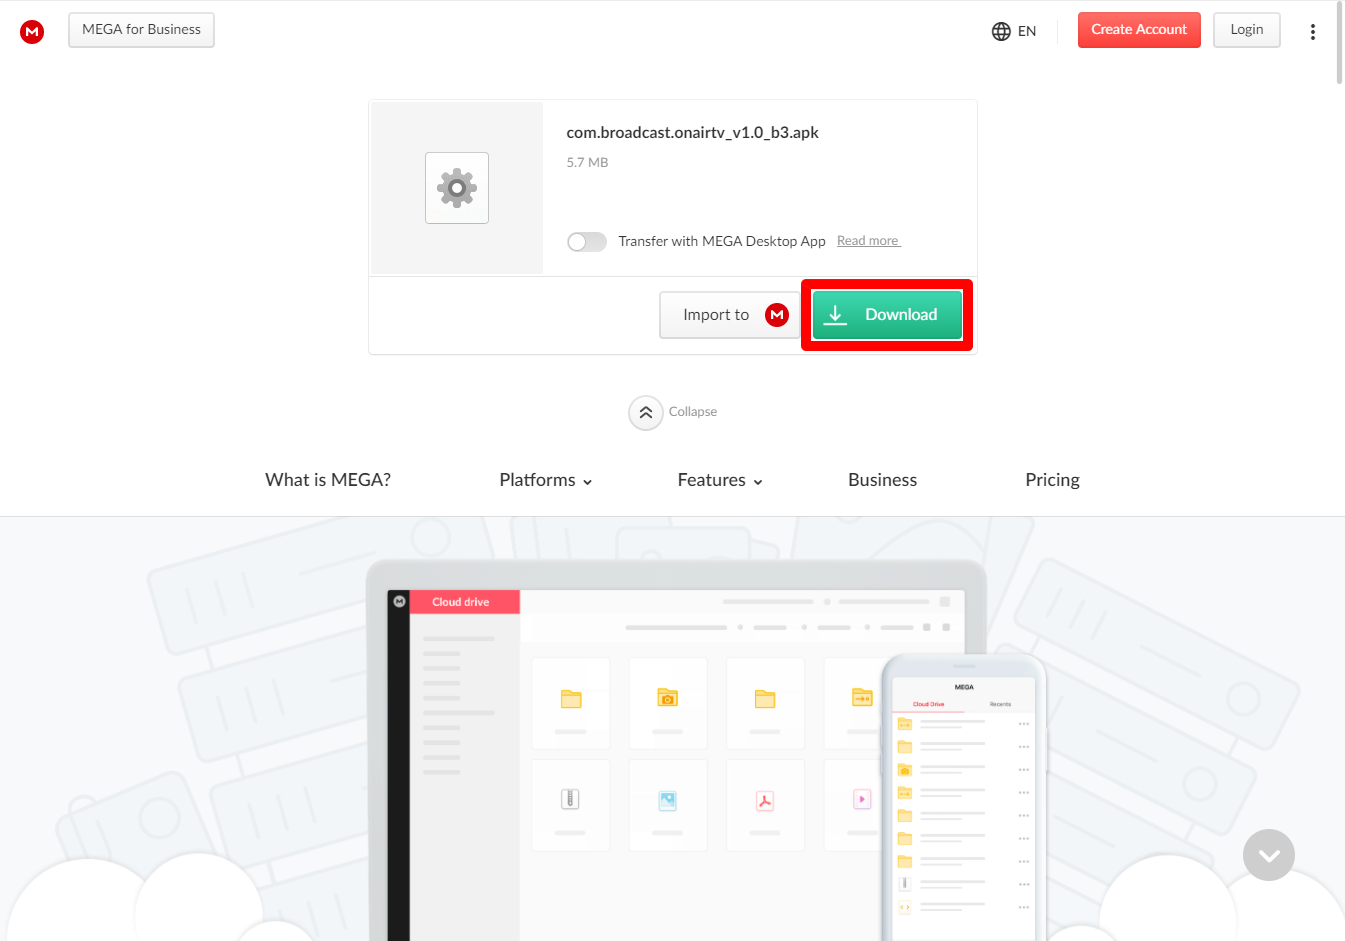
Task: Click the red MEGA icon on Import button
Action: (x=777, y=315)
